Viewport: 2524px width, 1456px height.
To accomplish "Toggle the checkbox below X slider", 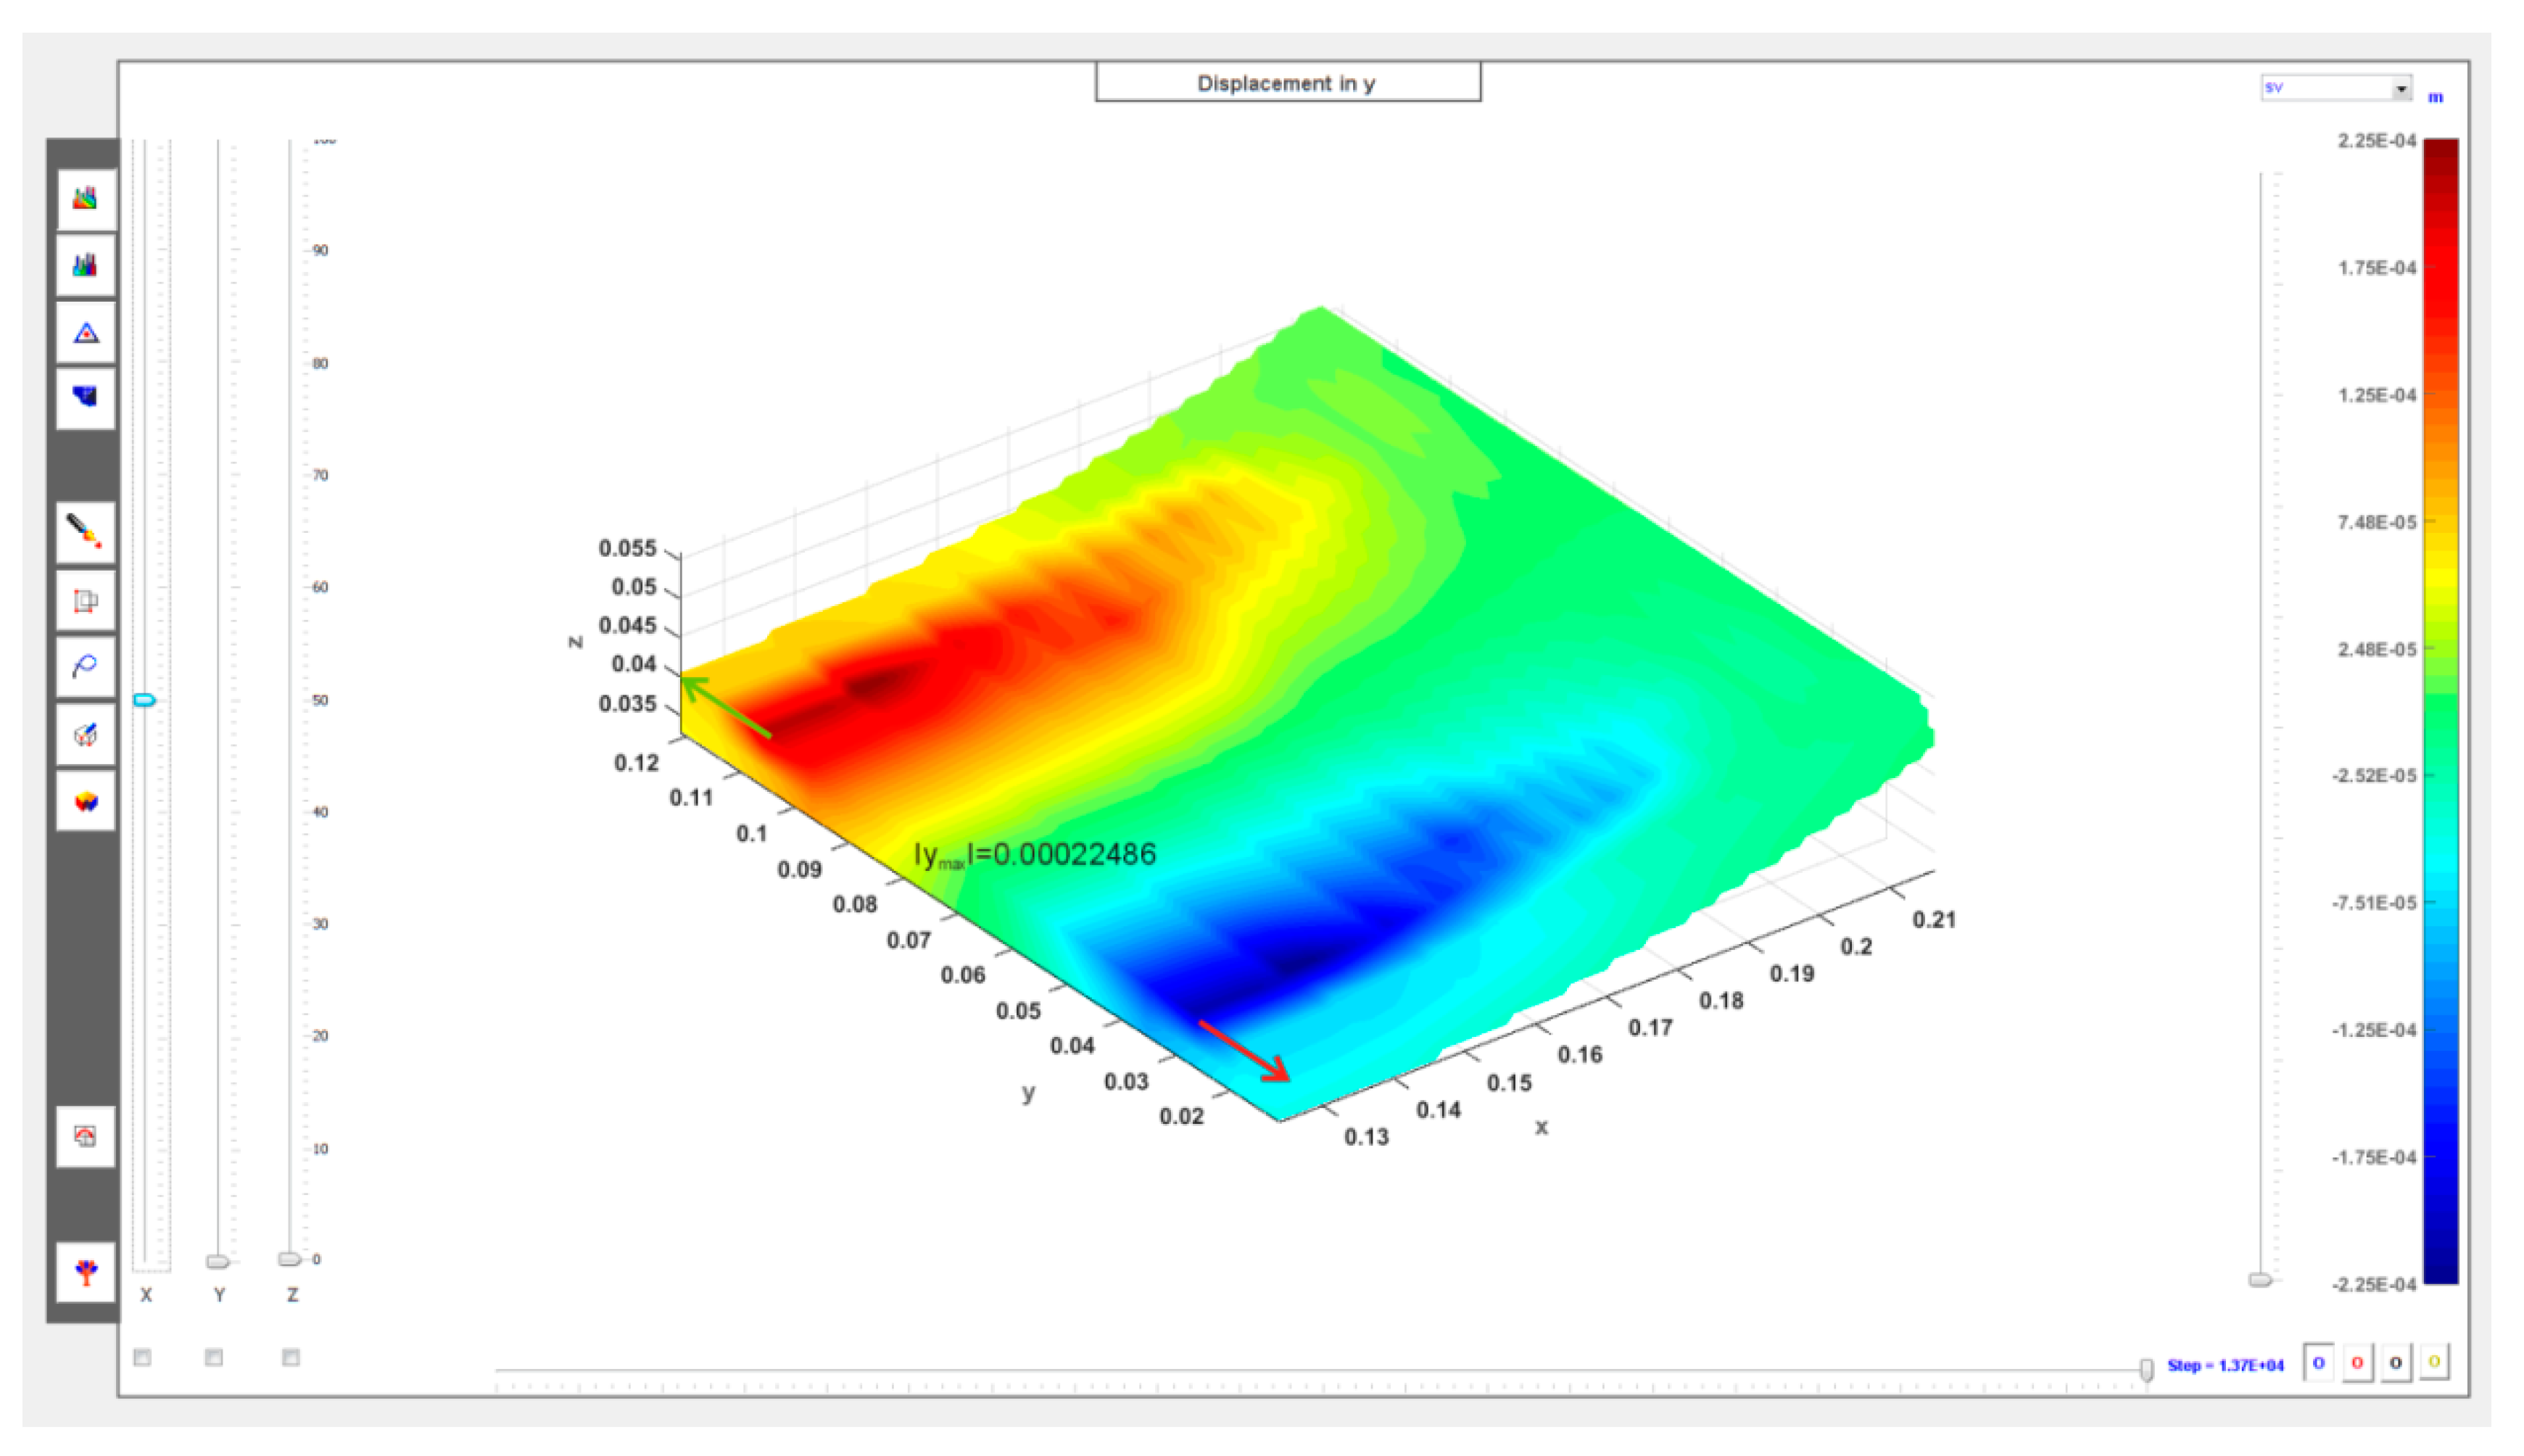I will 143,1357.
